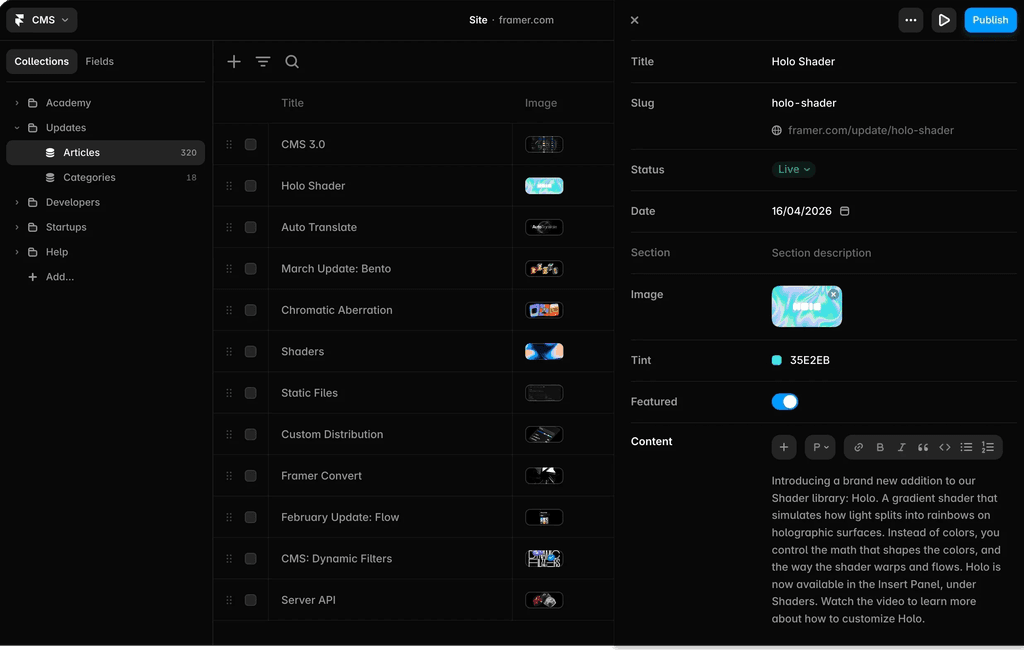Viewport: 1024px width, 650px height.
Task: Open the CMS dropdown menu
Action: (42, 20)
